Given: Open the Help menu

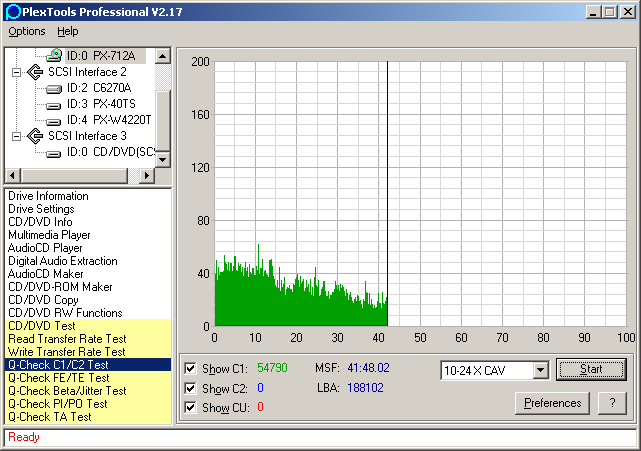Looking at the screenshot, I should 67,31.
